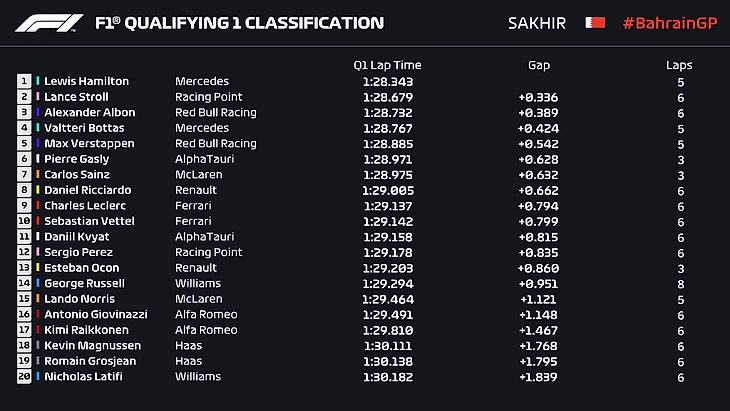Screen dimensions: 730x411
Task: Click the position 1 number badge
Action: click(x=25, y=81)
